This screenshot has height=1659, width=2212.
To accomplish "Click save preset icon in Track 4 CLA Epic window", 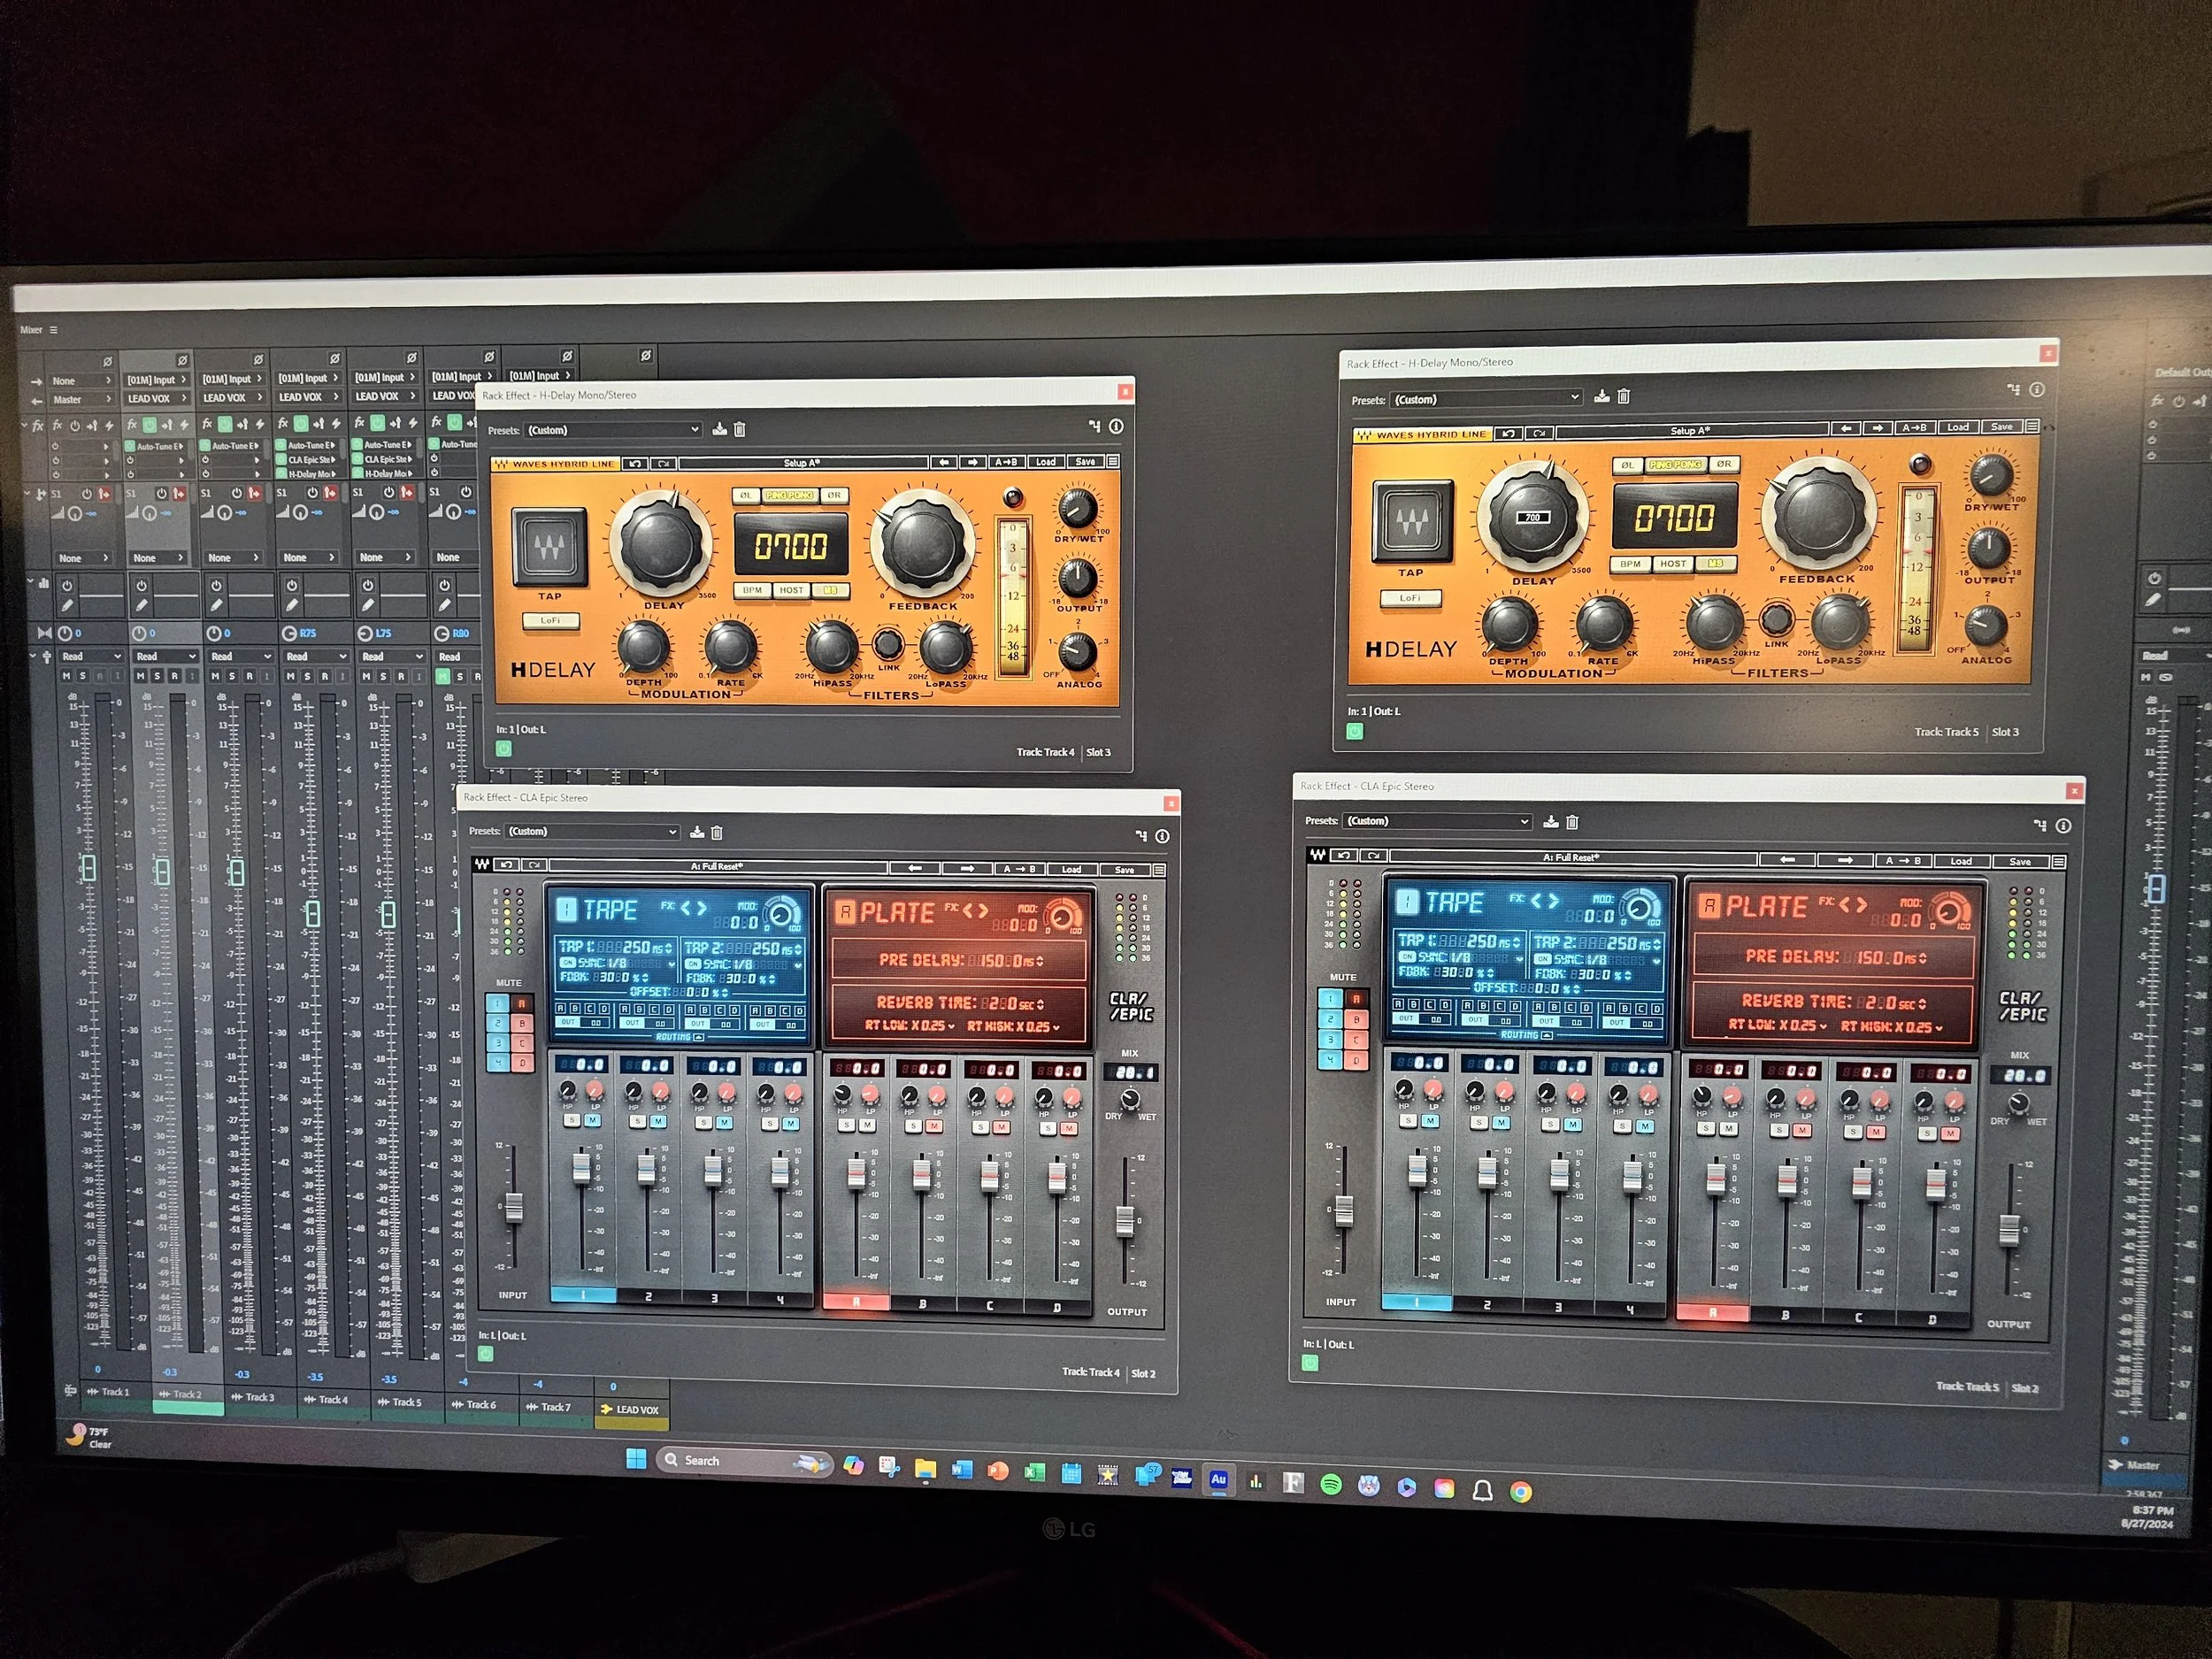I will [x=697, y=832].
